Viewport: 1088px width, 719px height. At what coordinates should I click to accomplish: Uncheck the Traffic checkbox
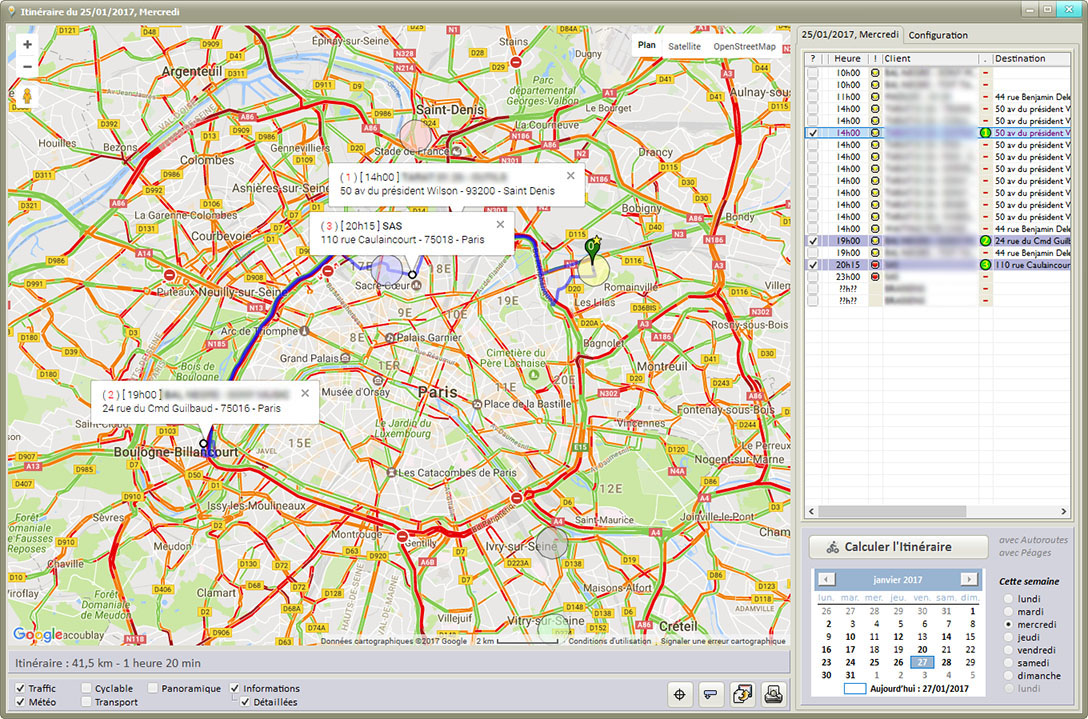(21, 688)
